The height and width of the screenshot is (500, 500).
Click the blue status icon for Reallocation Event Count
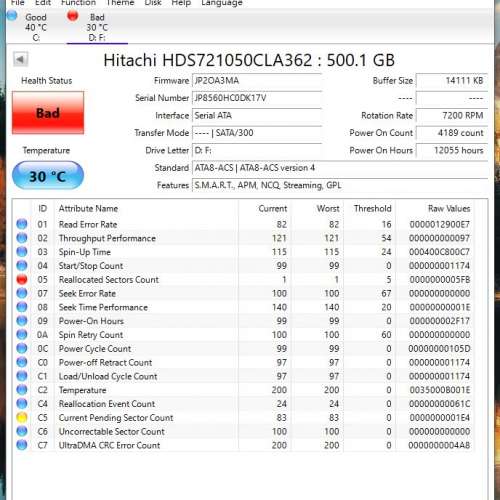click(x=22, y=403)
